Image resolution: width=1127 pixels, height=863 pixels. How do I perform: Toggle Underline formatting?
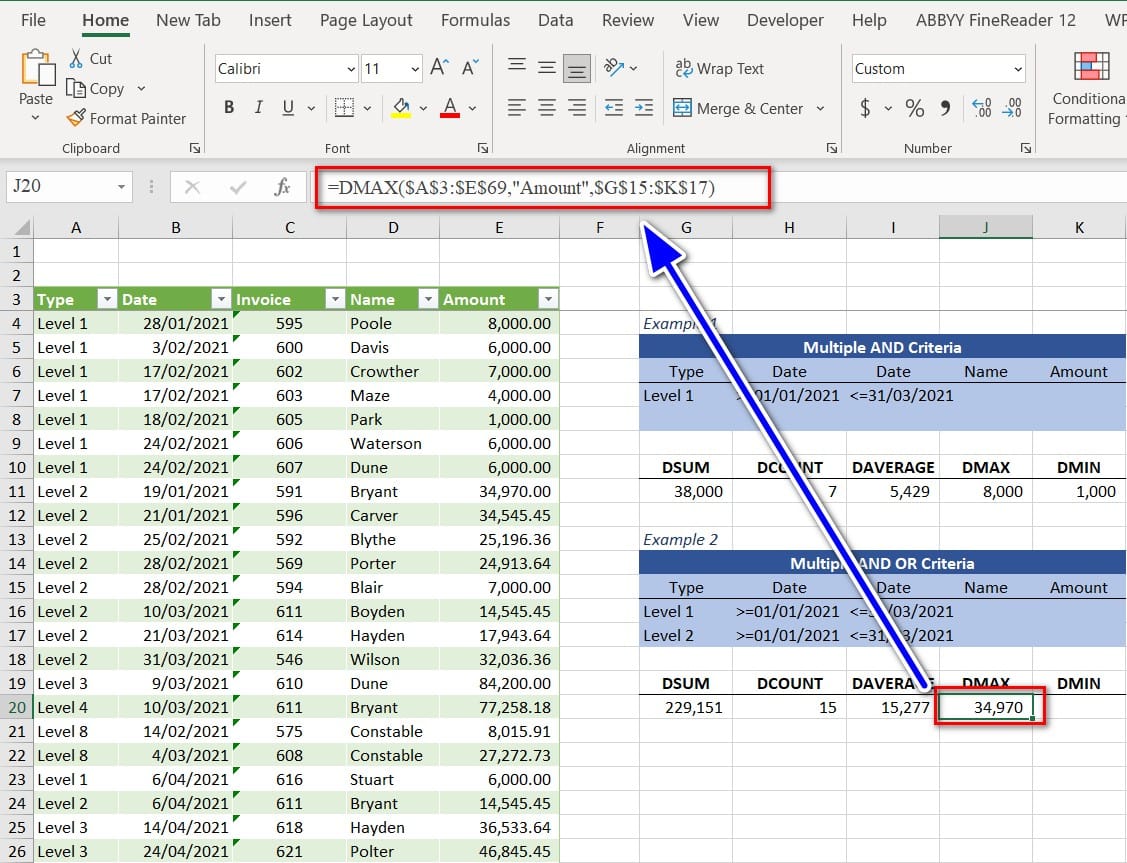click(288, 108)
